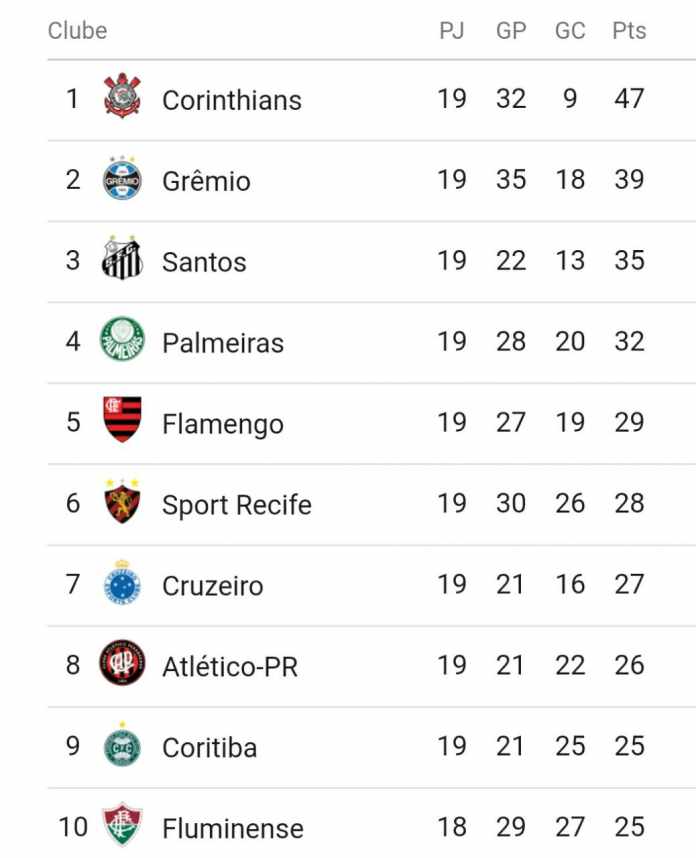
Task: Open the Grêmio team name link
Action: 206,181
